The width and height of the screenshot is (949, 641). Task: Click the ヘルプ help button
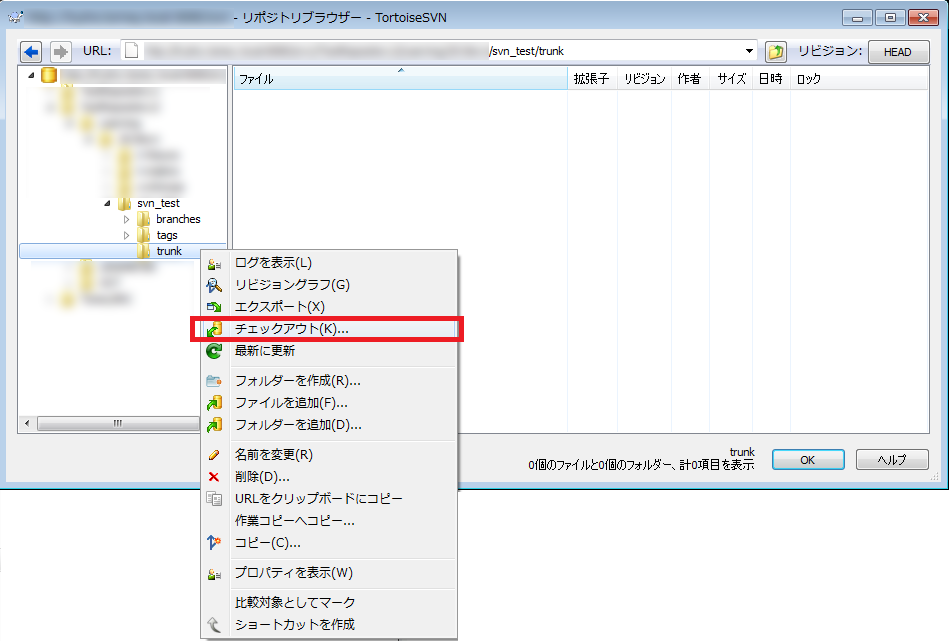click(x=892, y=460)
